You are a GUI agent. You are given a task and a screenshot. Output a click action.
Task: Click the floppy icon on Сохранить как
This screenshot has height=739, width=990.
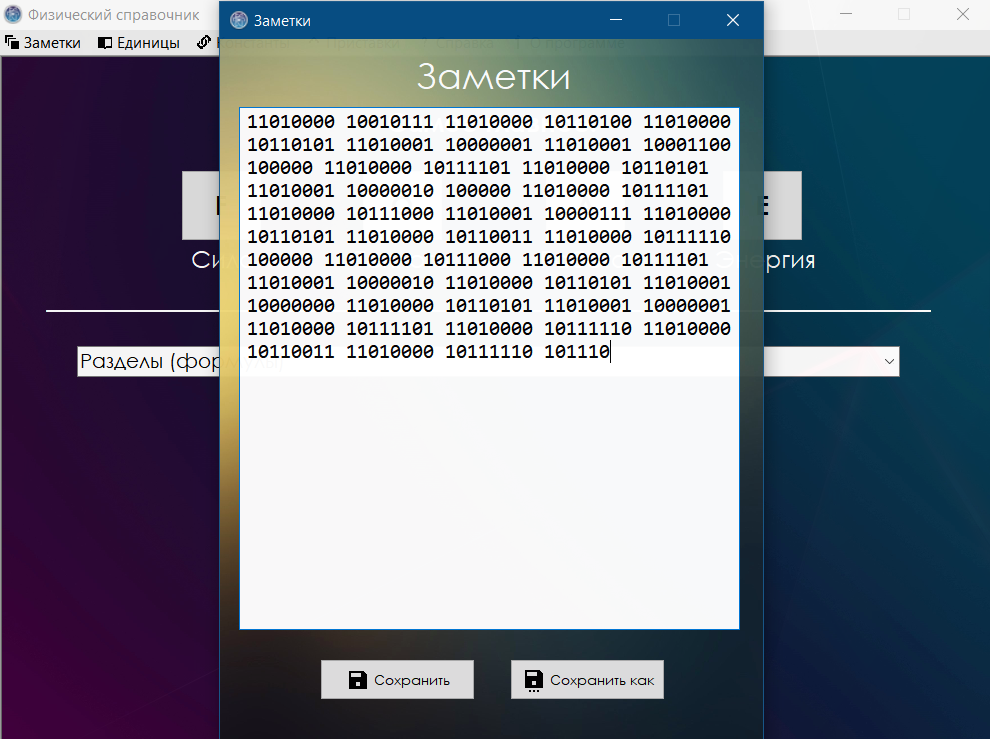click(x=534, y=681)
